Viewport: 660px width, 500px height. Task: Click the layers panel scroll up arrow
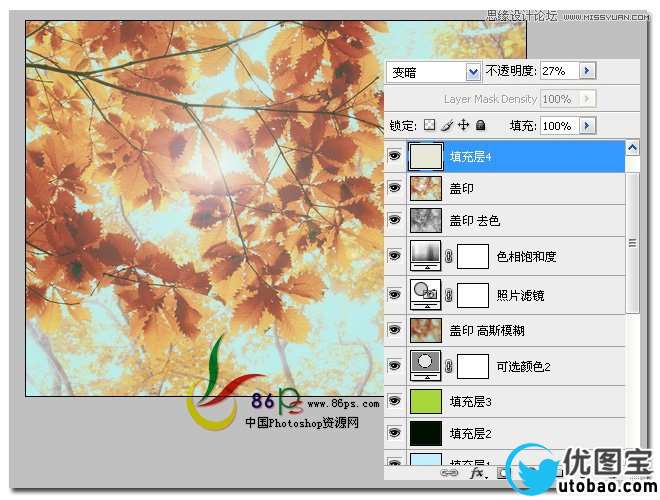pyautogui.click(x=632, y=148)
